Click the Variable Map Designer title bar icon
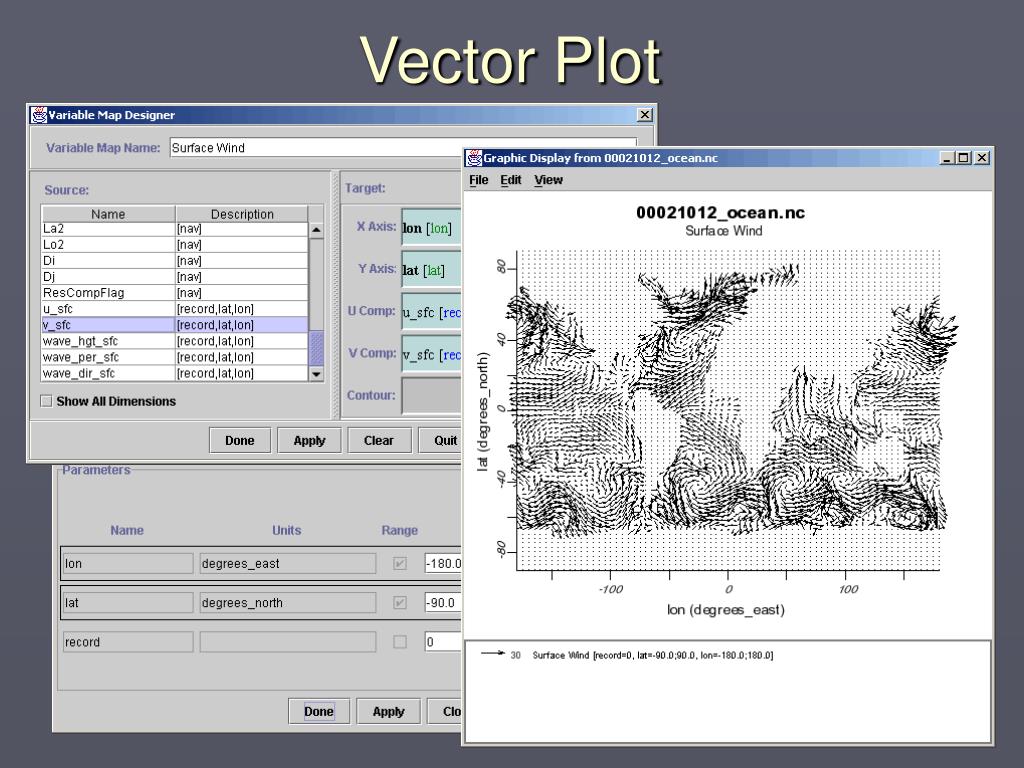Screen dimensions: 1024x768 coord(39,115)
